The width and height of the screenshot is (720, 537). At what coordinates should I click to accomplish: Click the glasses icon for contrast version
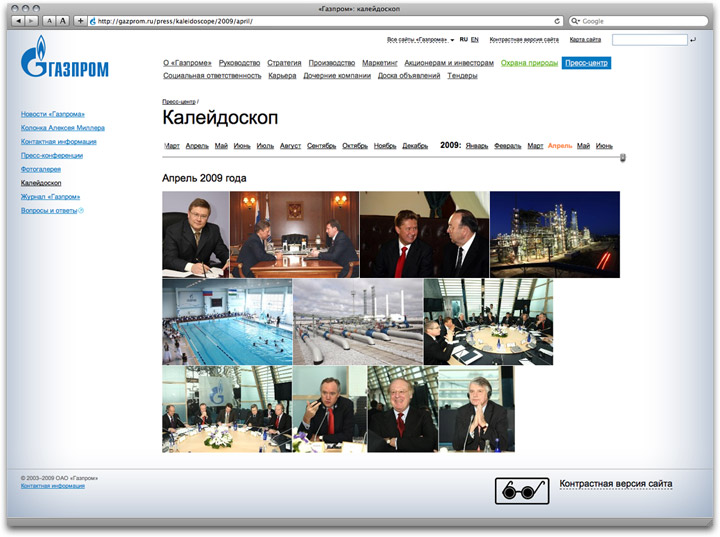[521, 490]
